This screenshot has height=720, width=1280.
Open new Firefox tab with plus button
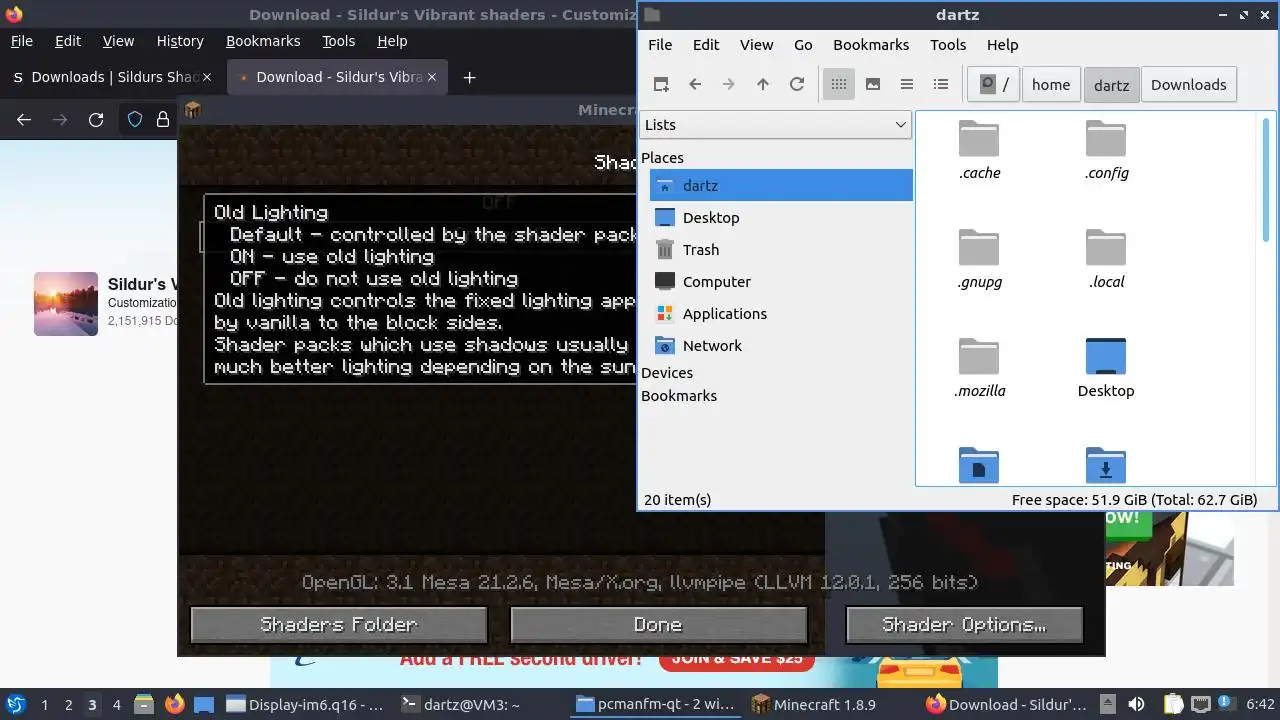click(469, 77)
